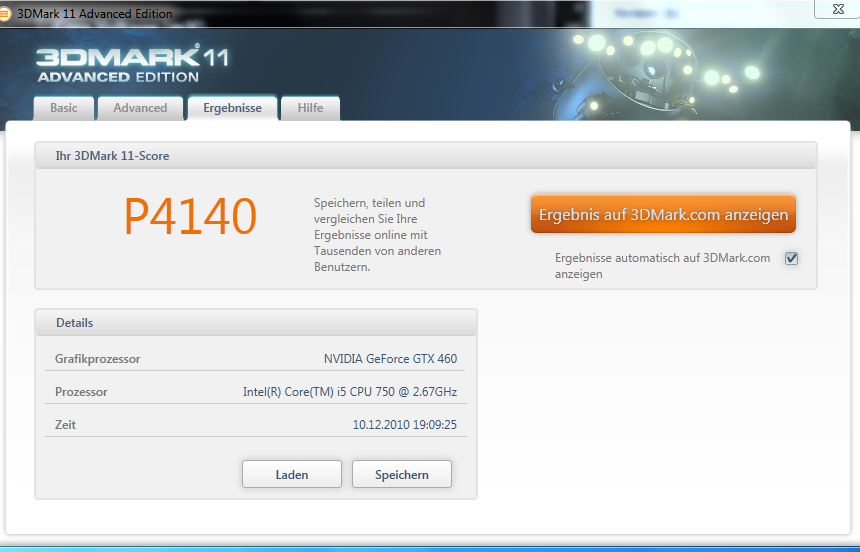Screen dimensions: 860x552
Task: Click Ergebnis auf 3DMark.com anzeigen button
Action: (x=663, y=214)
